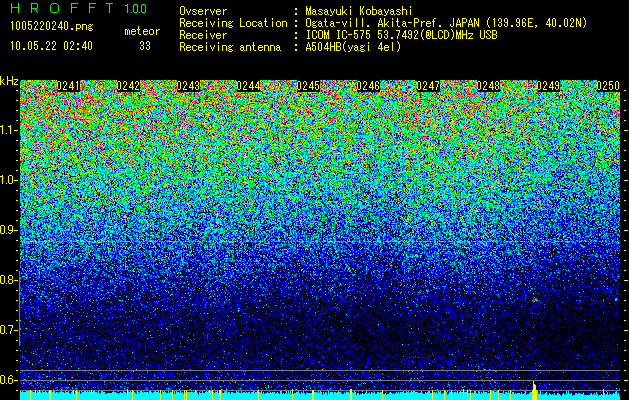Click the meteor count value 33

pos(145,46)
